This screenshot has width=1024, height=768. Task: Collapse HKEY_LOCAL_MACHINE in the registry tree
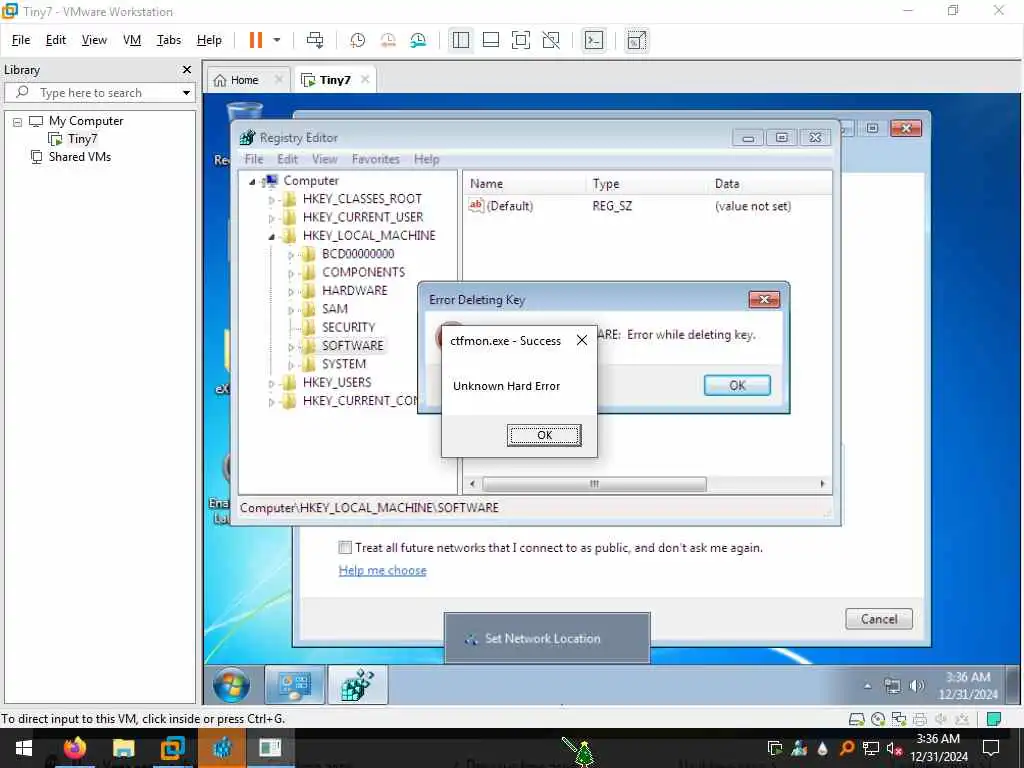click(x=272, y=236)
